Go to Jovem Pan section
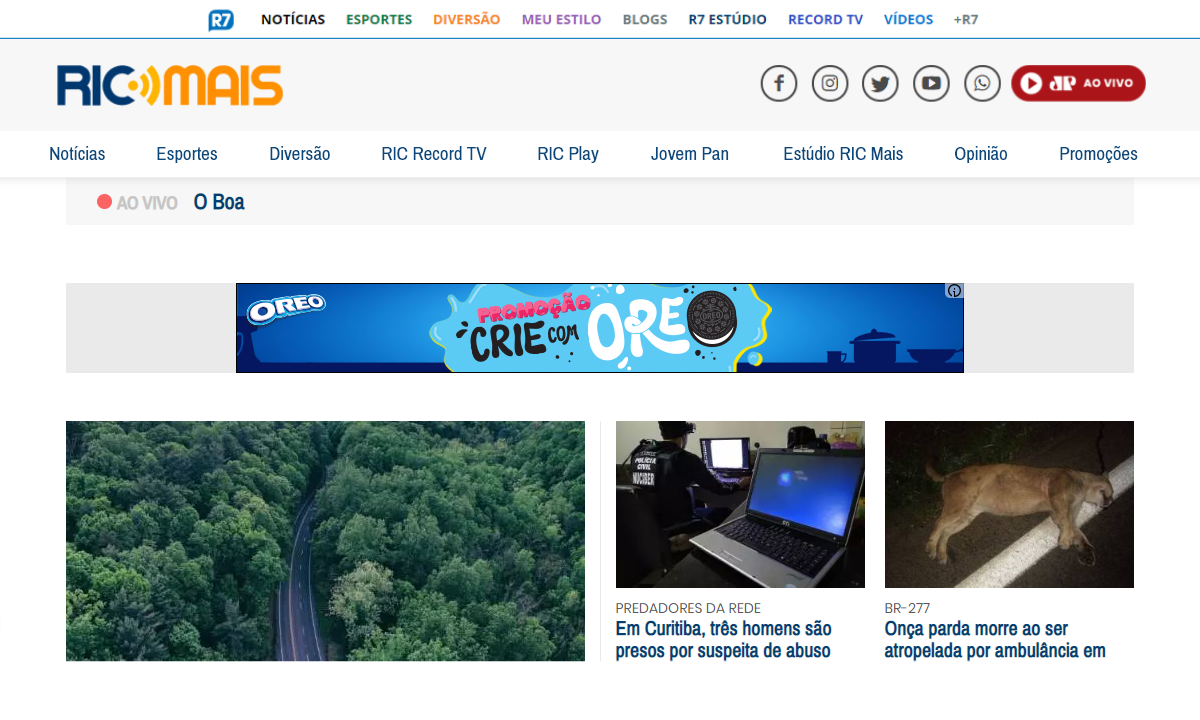Image resolution: width=1200 pixels, height=720 pixels. [x=690, y=154]
